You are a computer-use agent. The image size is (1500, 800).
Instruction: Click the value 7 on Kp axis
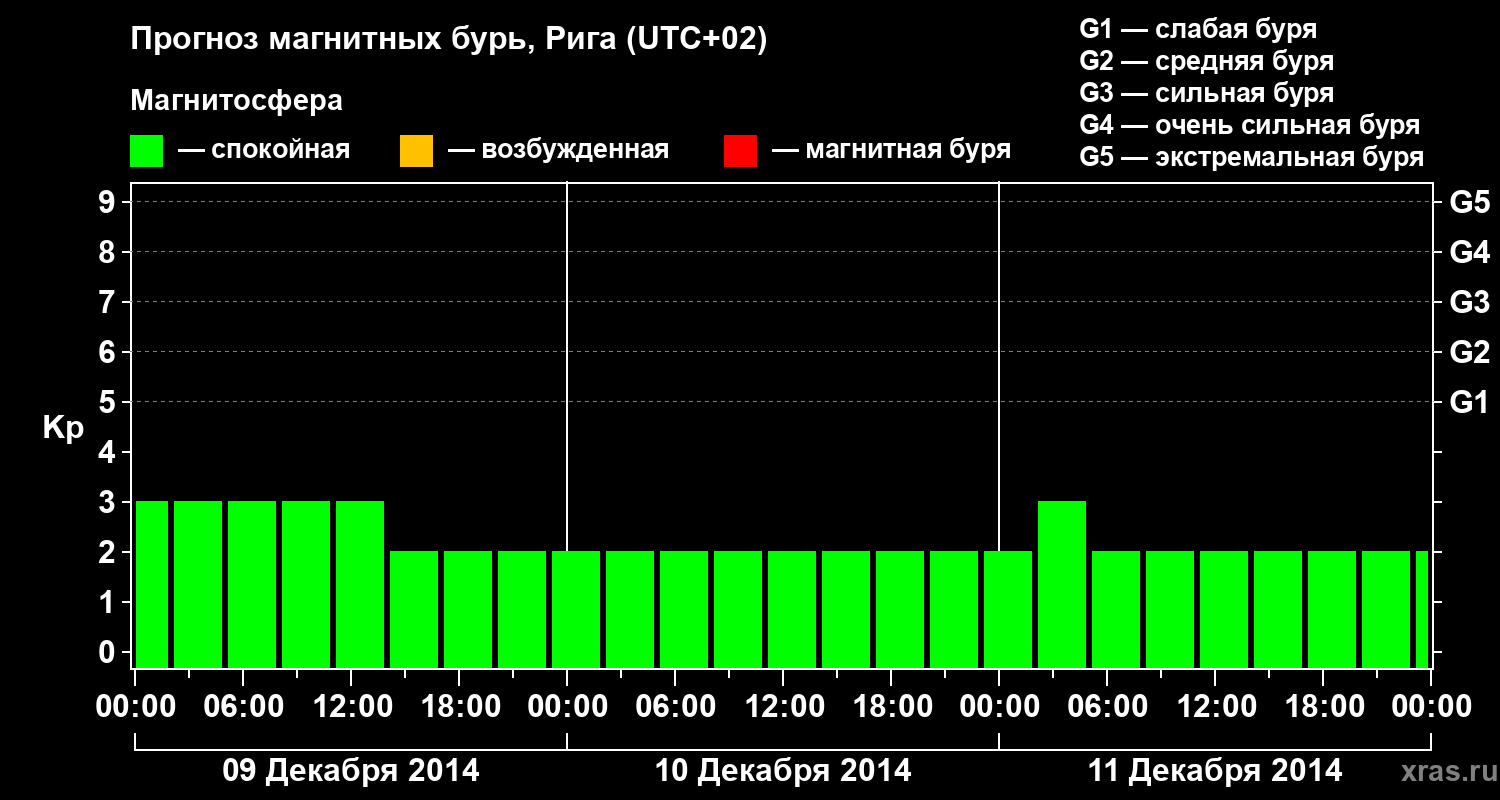pos(109,302)
